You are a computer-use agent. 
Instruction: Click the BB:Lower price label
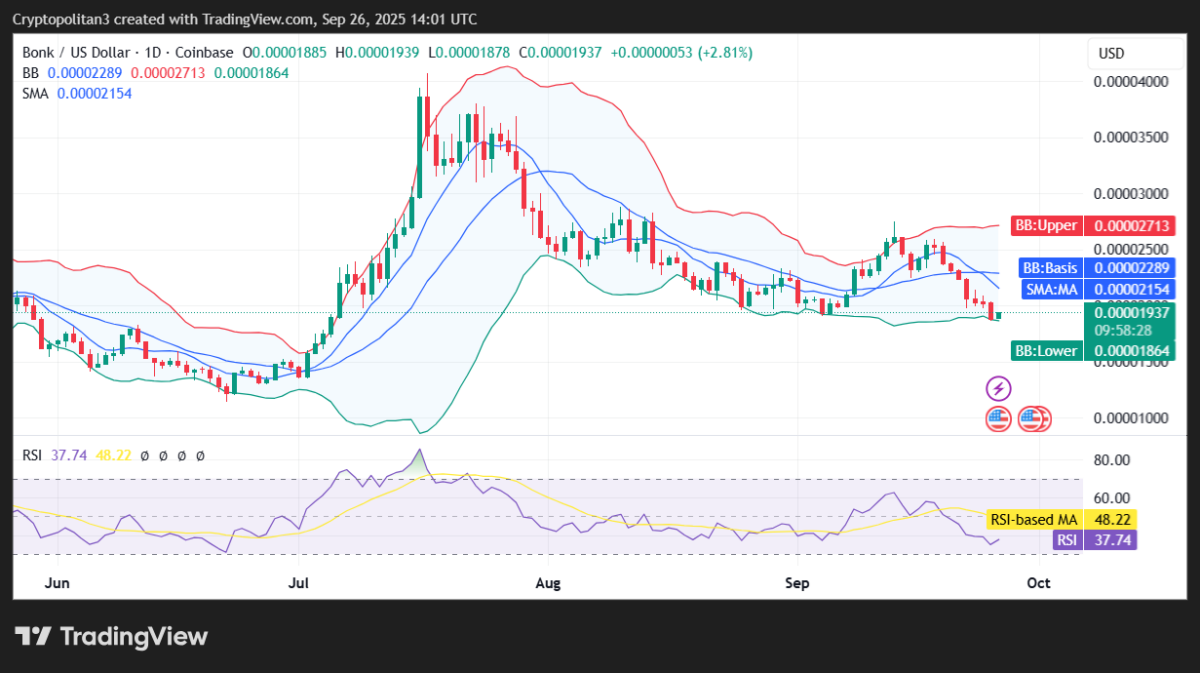(x=1046, y=350)
